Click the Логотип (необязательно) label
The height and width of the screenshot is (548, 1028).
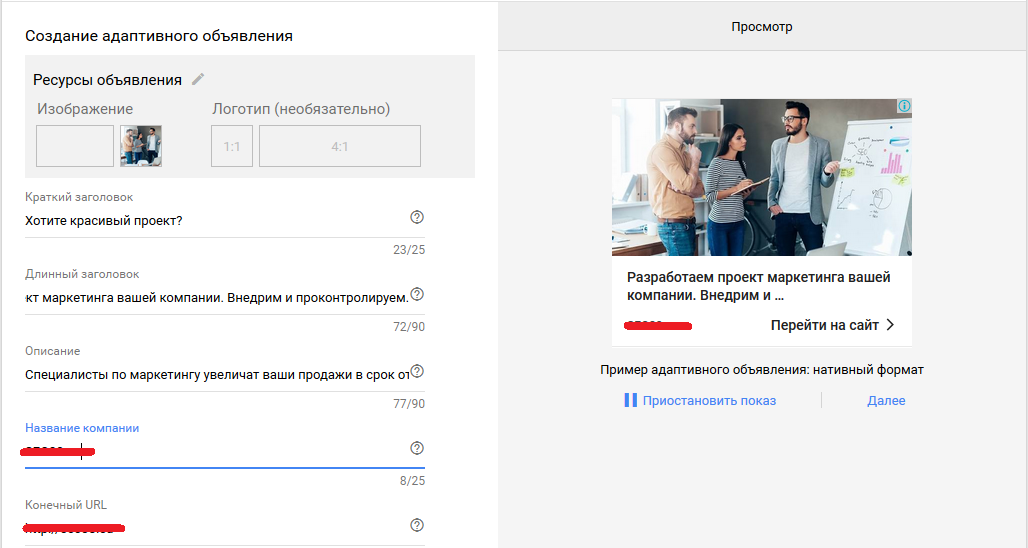pos(301,109)
